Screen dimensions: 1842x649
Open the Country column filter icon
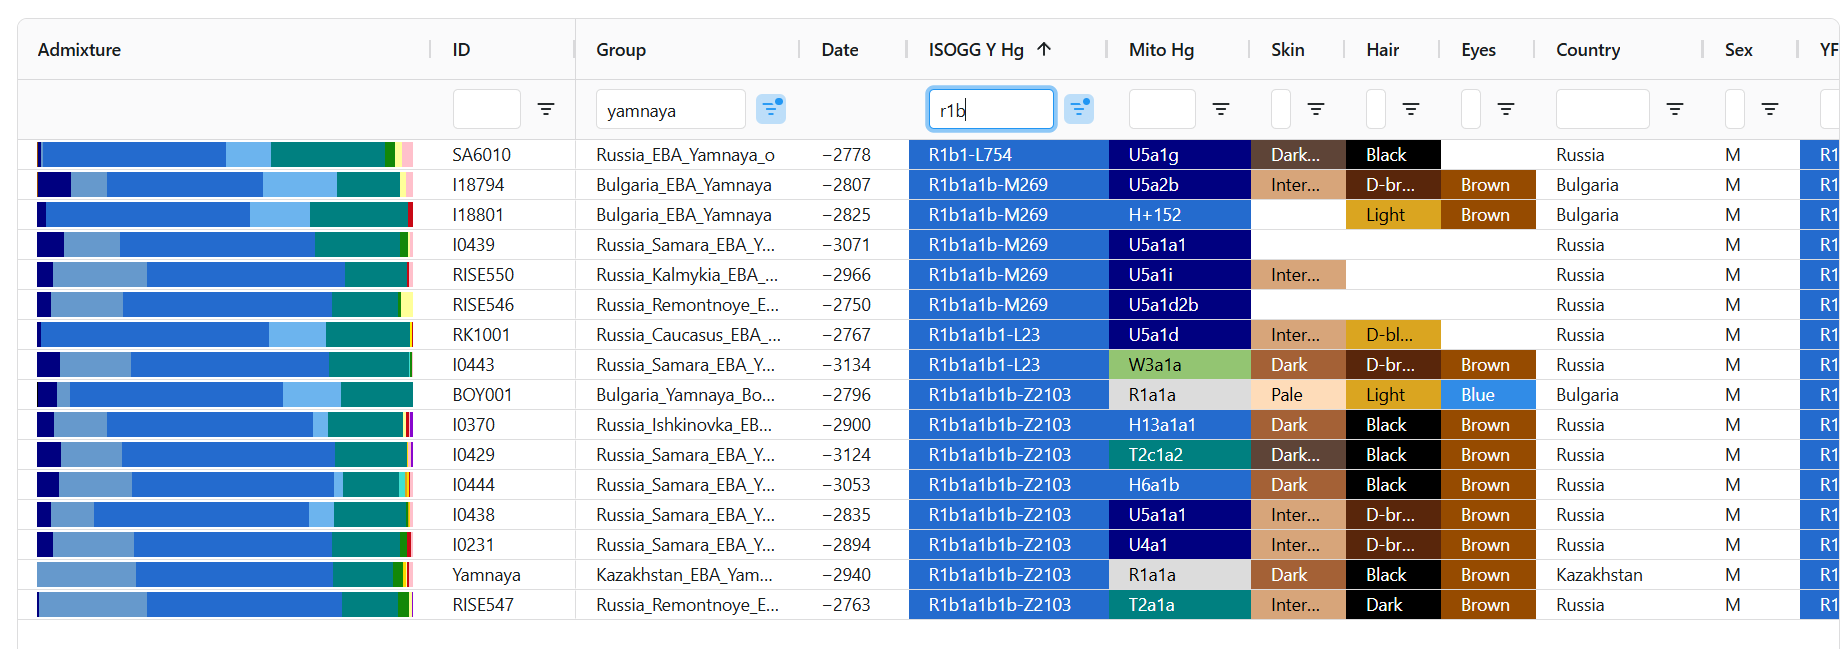pyautogui.click(x=1675, y=109)
